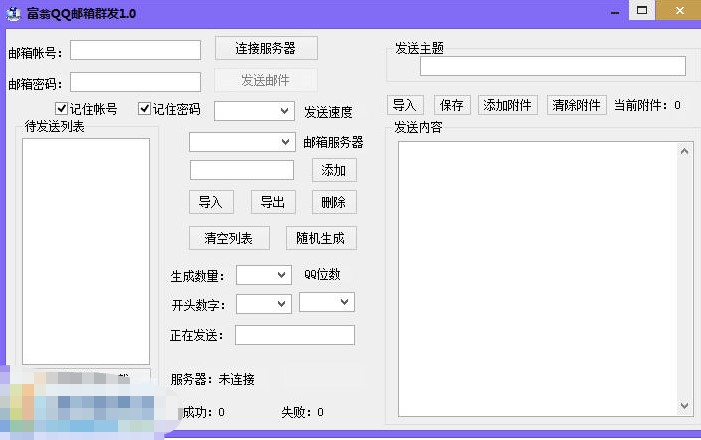Image resolution: width=701 pixels, height=440 pixels.
Task: Click the 随机生成 button
Action: (x=321, y=238)
